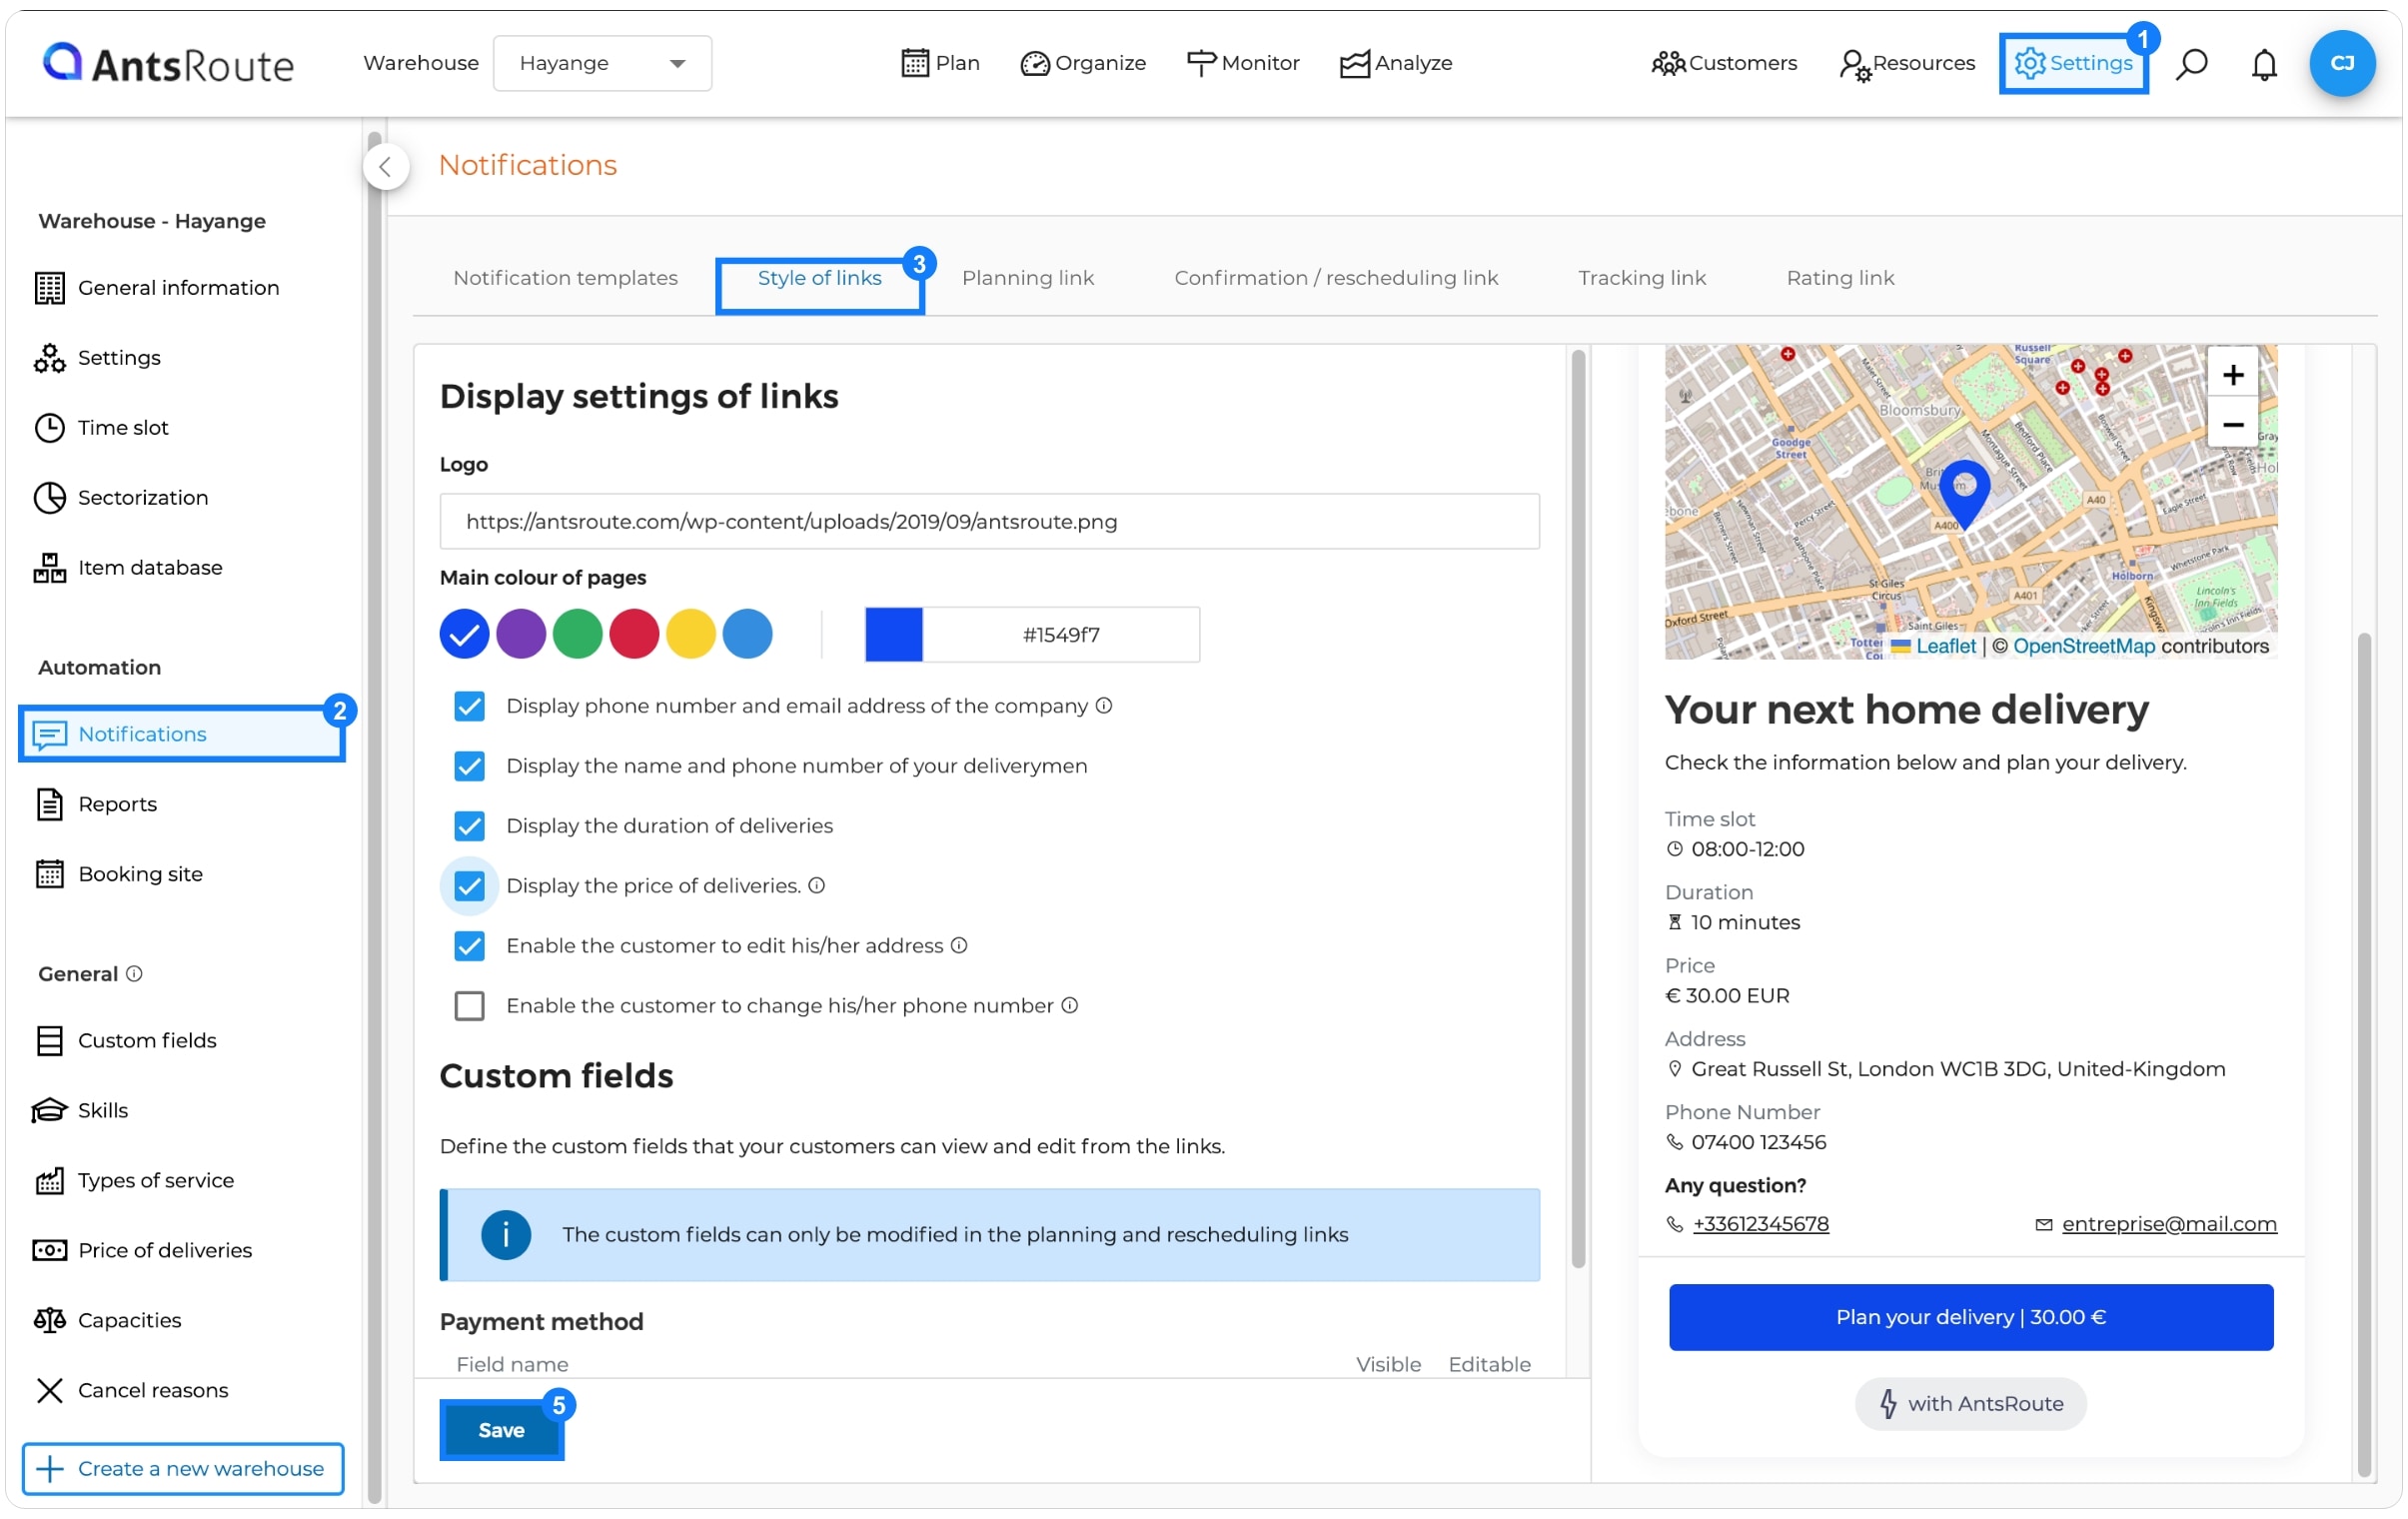
Task: Open the Leaflet attribution link
Action: click(x=1945, y=646)
